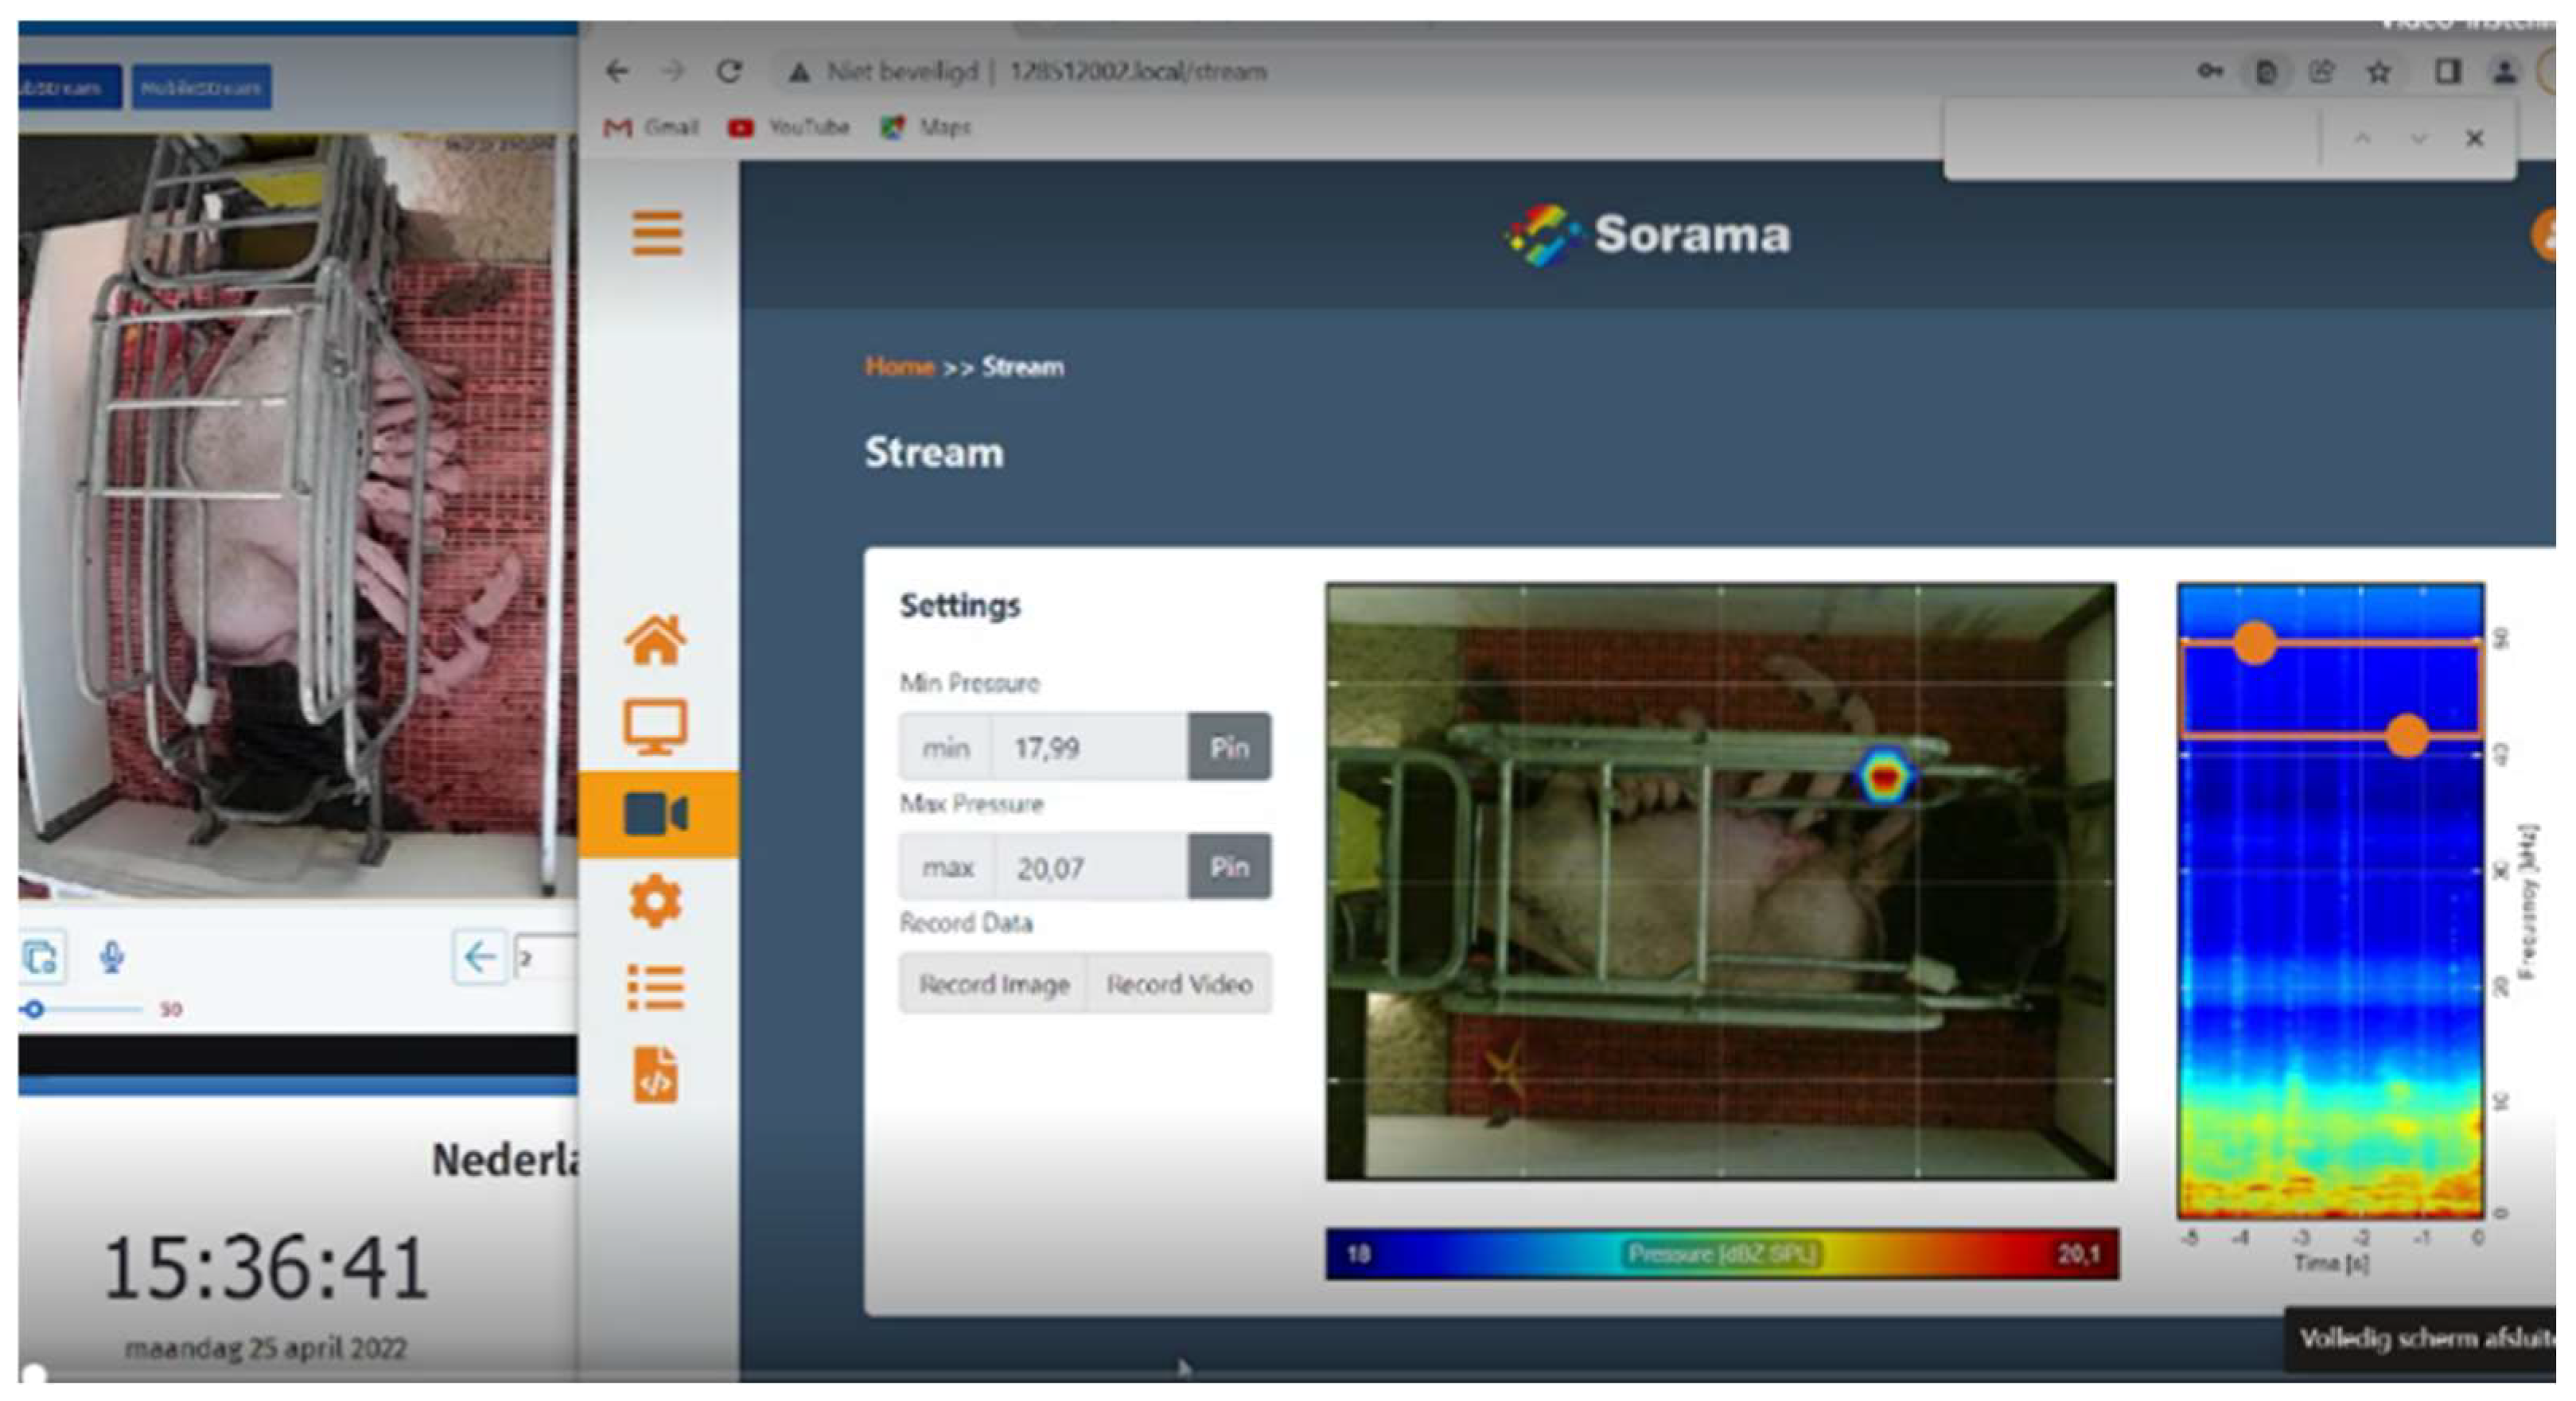Click upper orange handle on spectrogram
The image size is (2576, 1401).
2255,642
